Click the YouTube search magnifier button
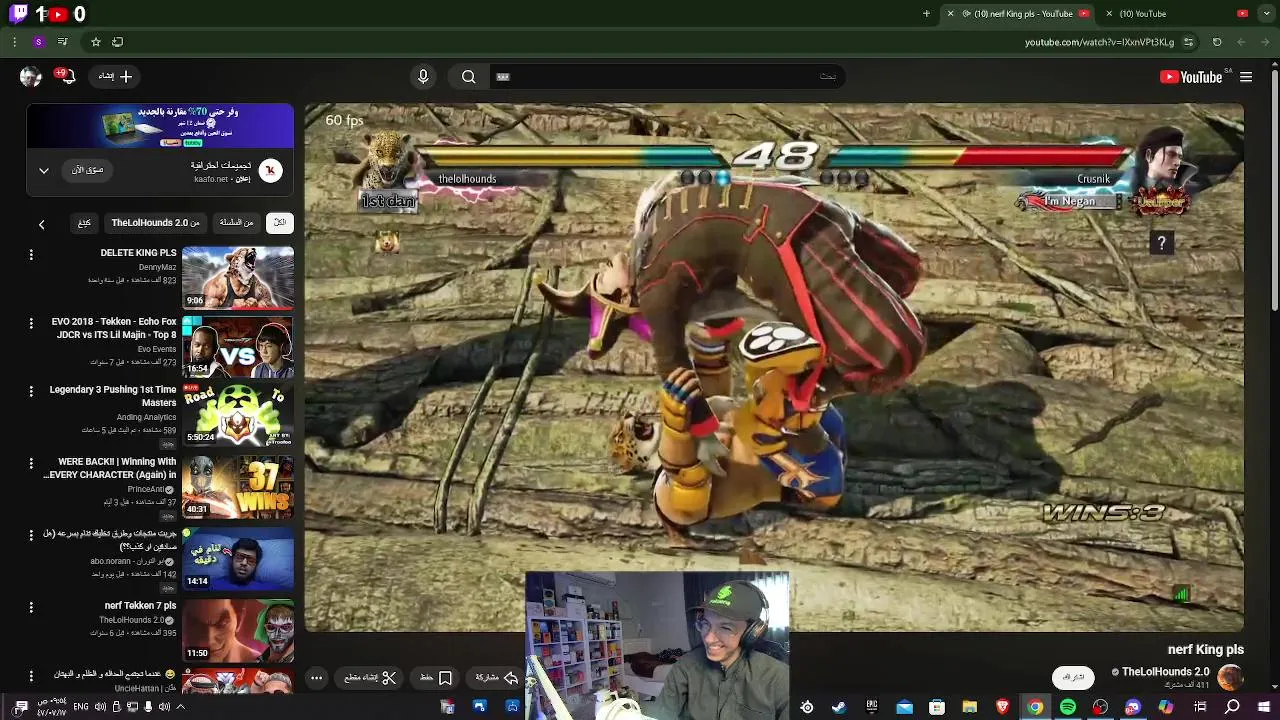 (x=468, y=77)
